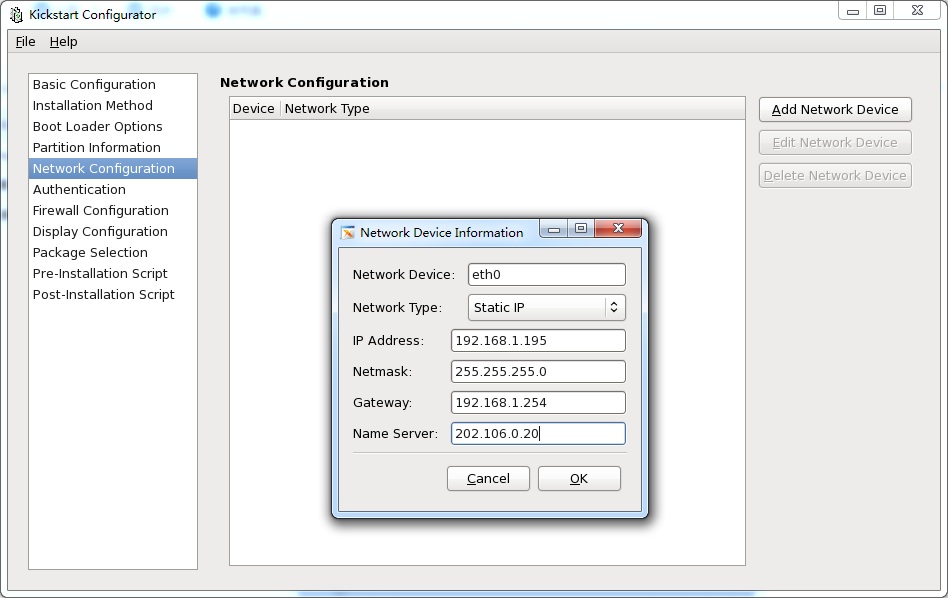
Task: Click the Name Server field
Action: coord(538,434)
